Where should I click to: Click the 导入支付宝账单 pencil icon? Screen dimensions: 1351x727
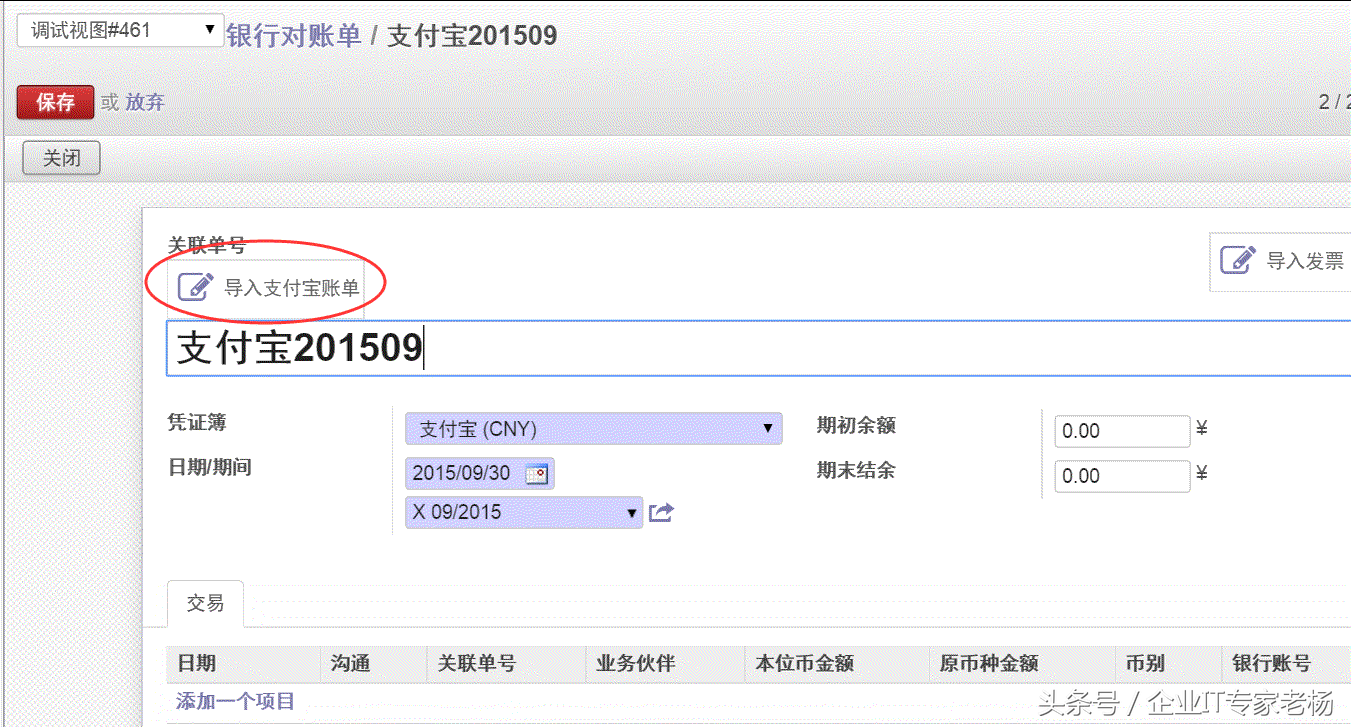click(x=195, y=287)
